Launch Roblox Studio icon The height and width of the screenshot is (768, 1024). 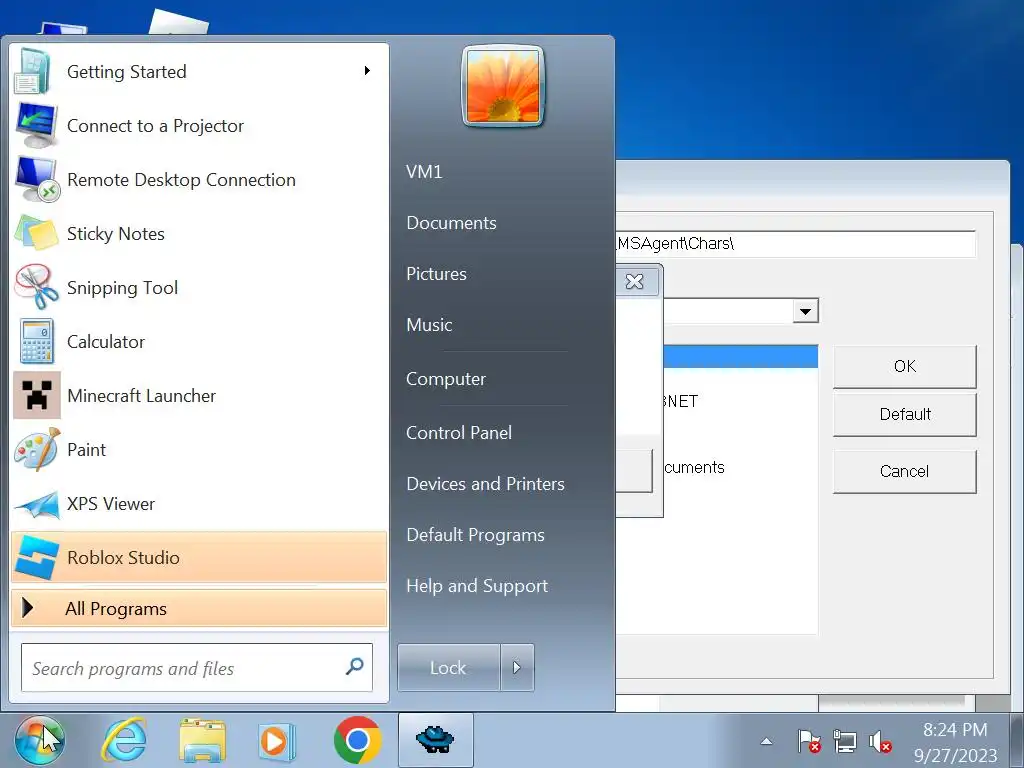click(x=37, y=557)
